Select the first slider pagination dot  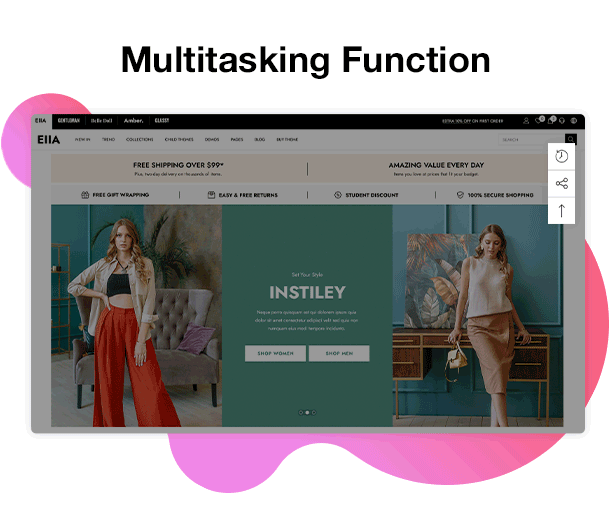pyautogui.click(x=300, y=412)
